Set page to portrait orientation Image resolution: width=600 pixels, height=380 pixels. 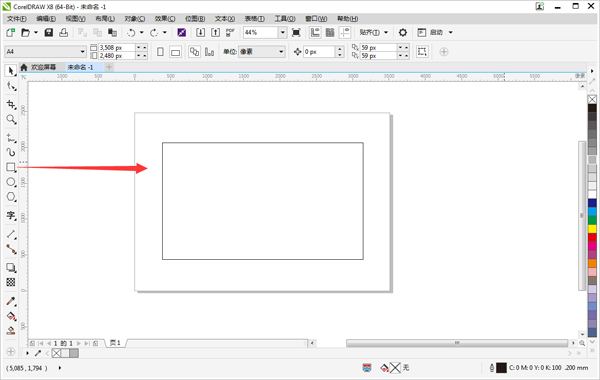pyautogui.click(x=161, y=52)
